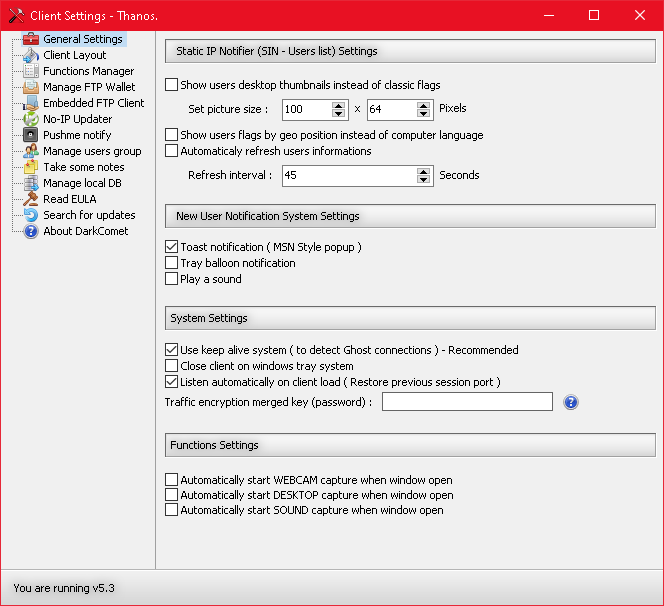The image size is (664, 606).
Task: Open Functions Manager via its sidebar icon
Action: [31, 71]
